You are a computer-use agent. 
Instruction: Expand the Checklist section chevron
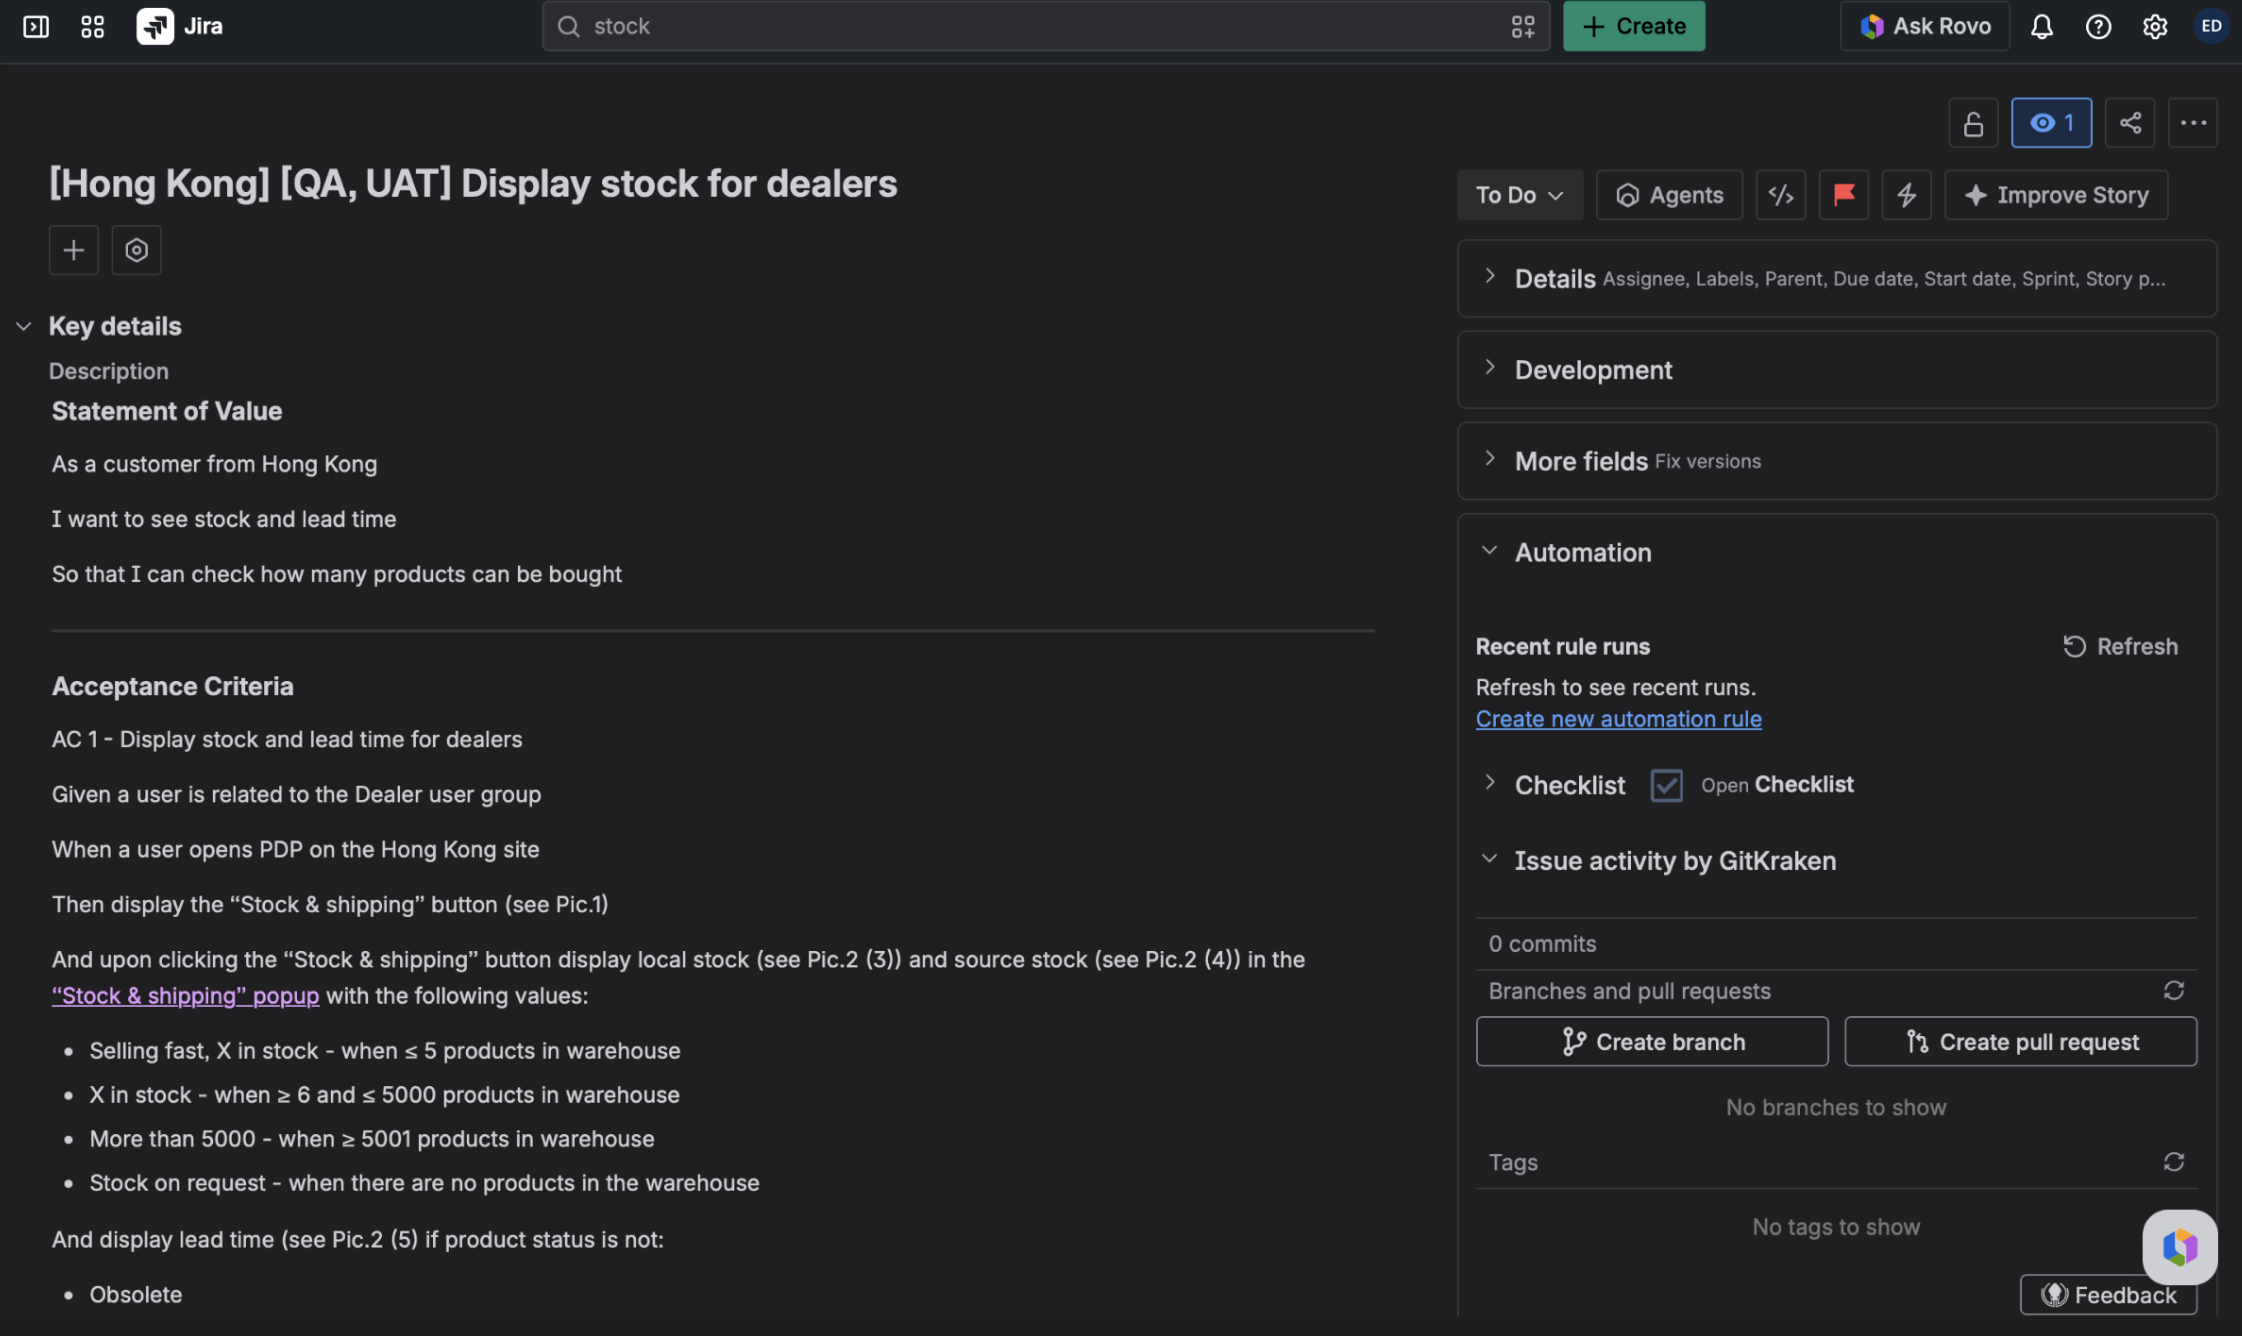[x=1489, y=783]
